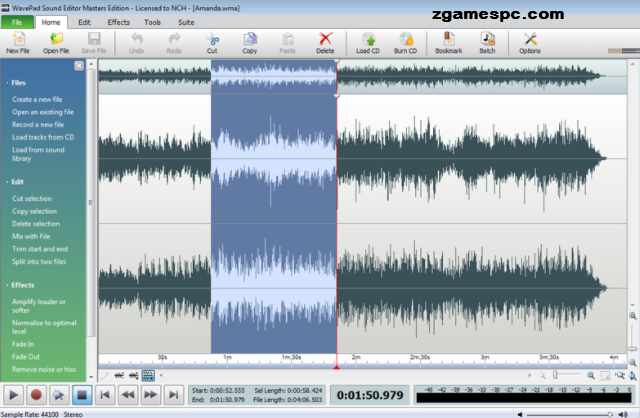Click the Load CD icon
Image resolution: width=640 pixels, height=418 pixels.
368,43
